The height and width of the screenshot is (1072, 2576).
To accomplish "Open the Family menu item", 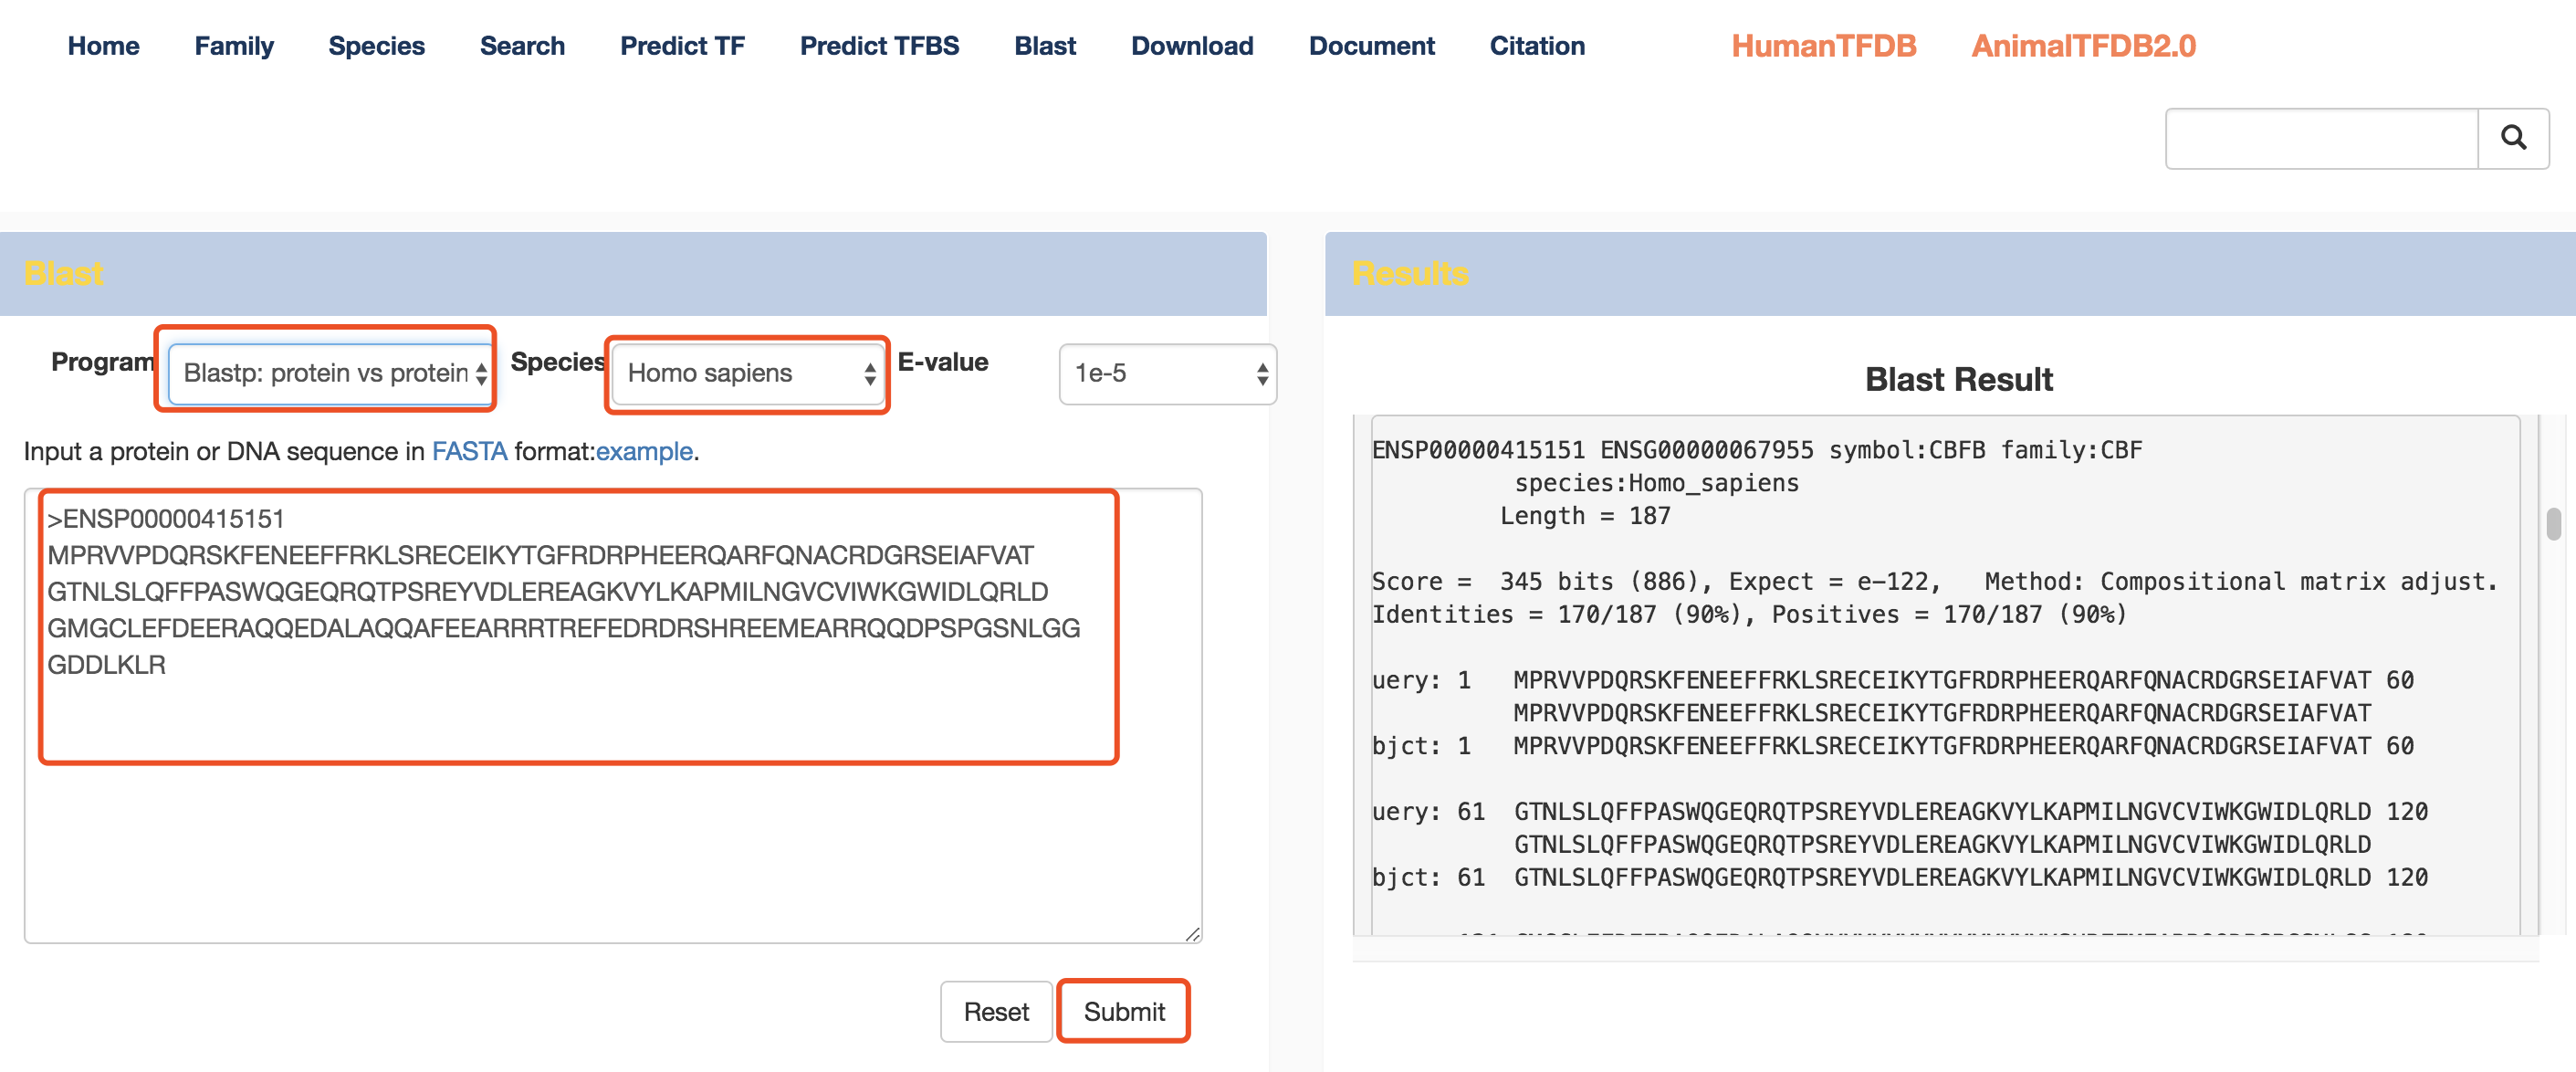I will (234, 46).
